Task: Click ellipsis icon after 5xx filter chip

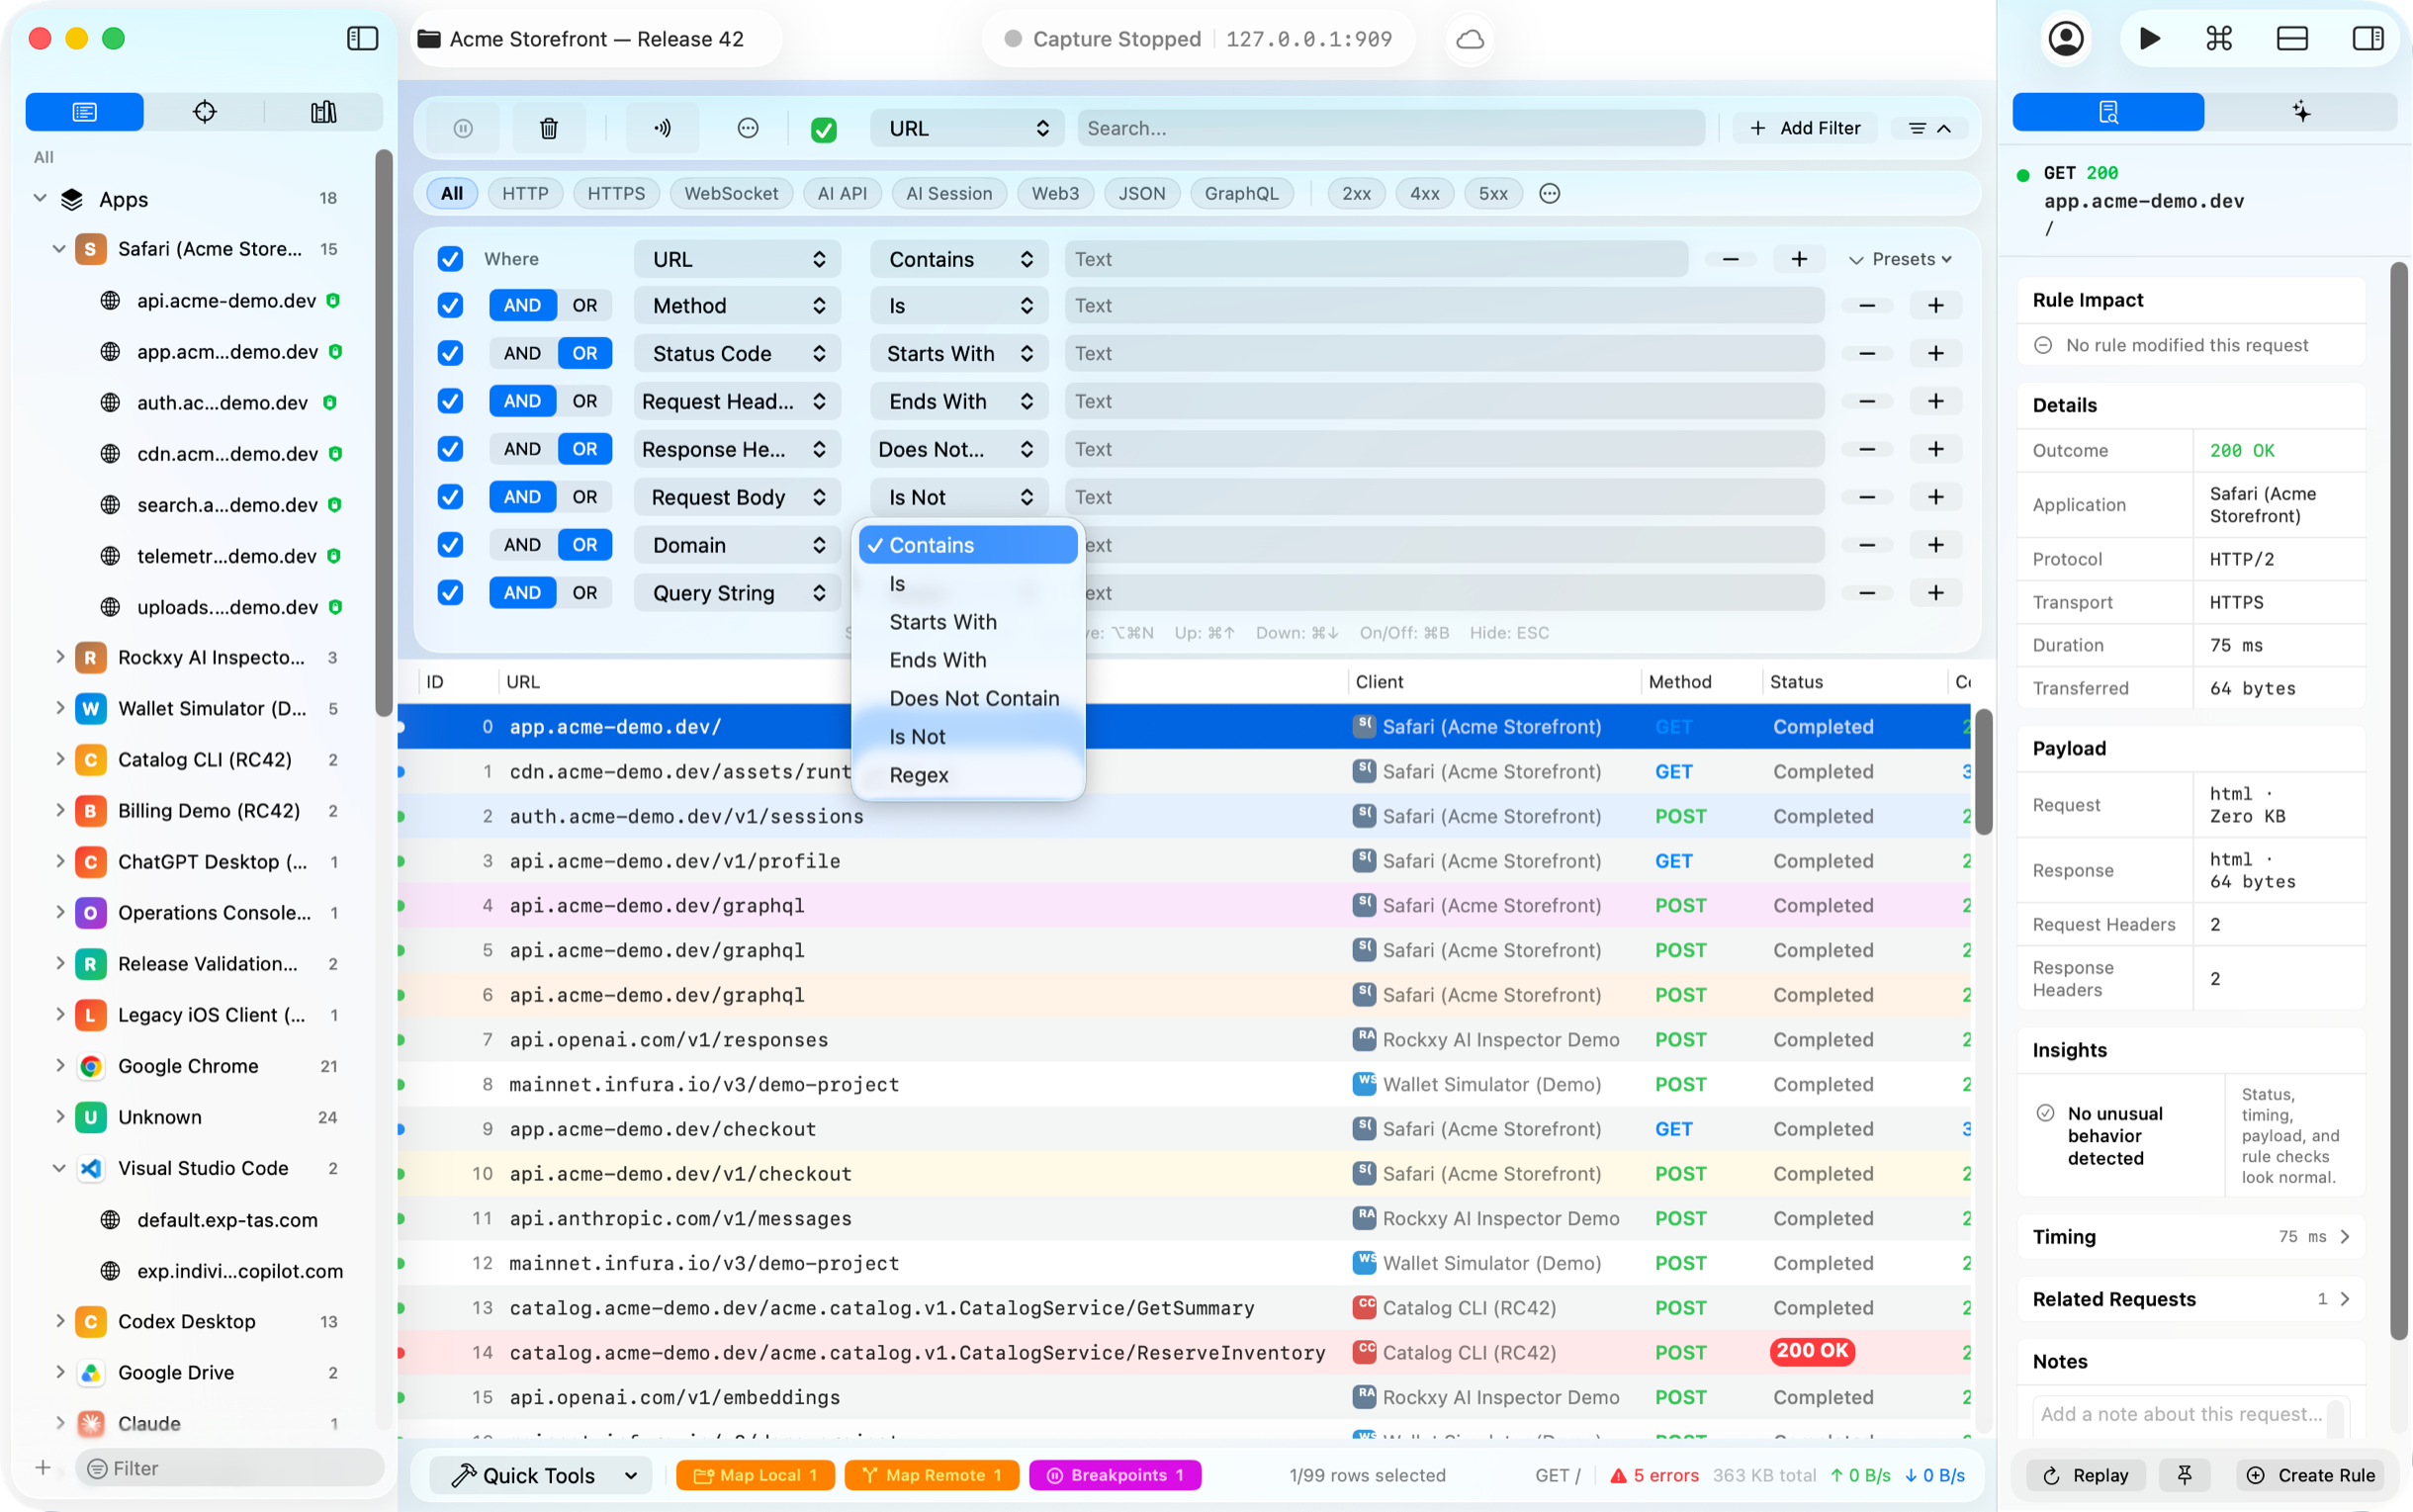Action: point(1549,193)
